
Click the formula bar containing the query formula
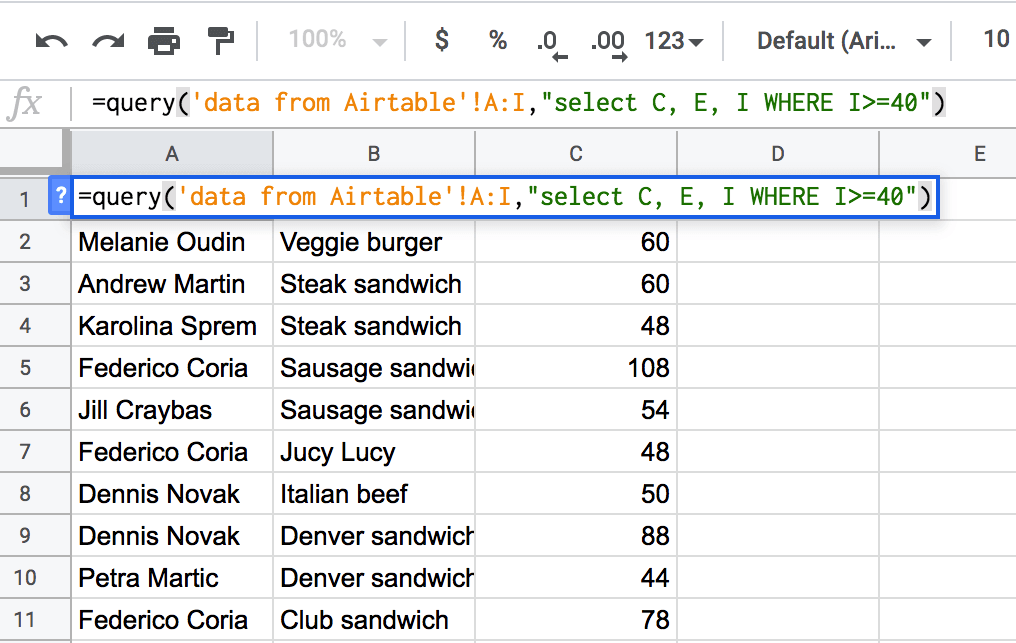[500, 102]
